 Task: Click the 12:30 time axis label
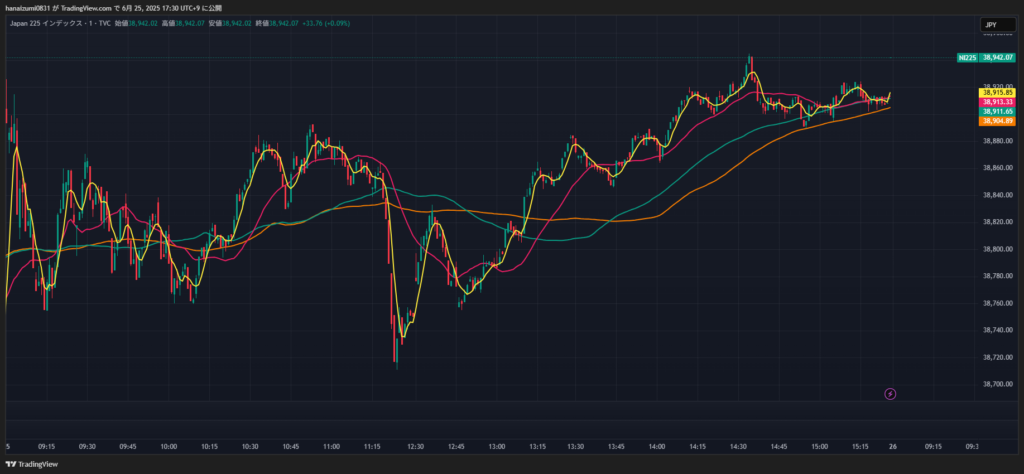[415, 447]
